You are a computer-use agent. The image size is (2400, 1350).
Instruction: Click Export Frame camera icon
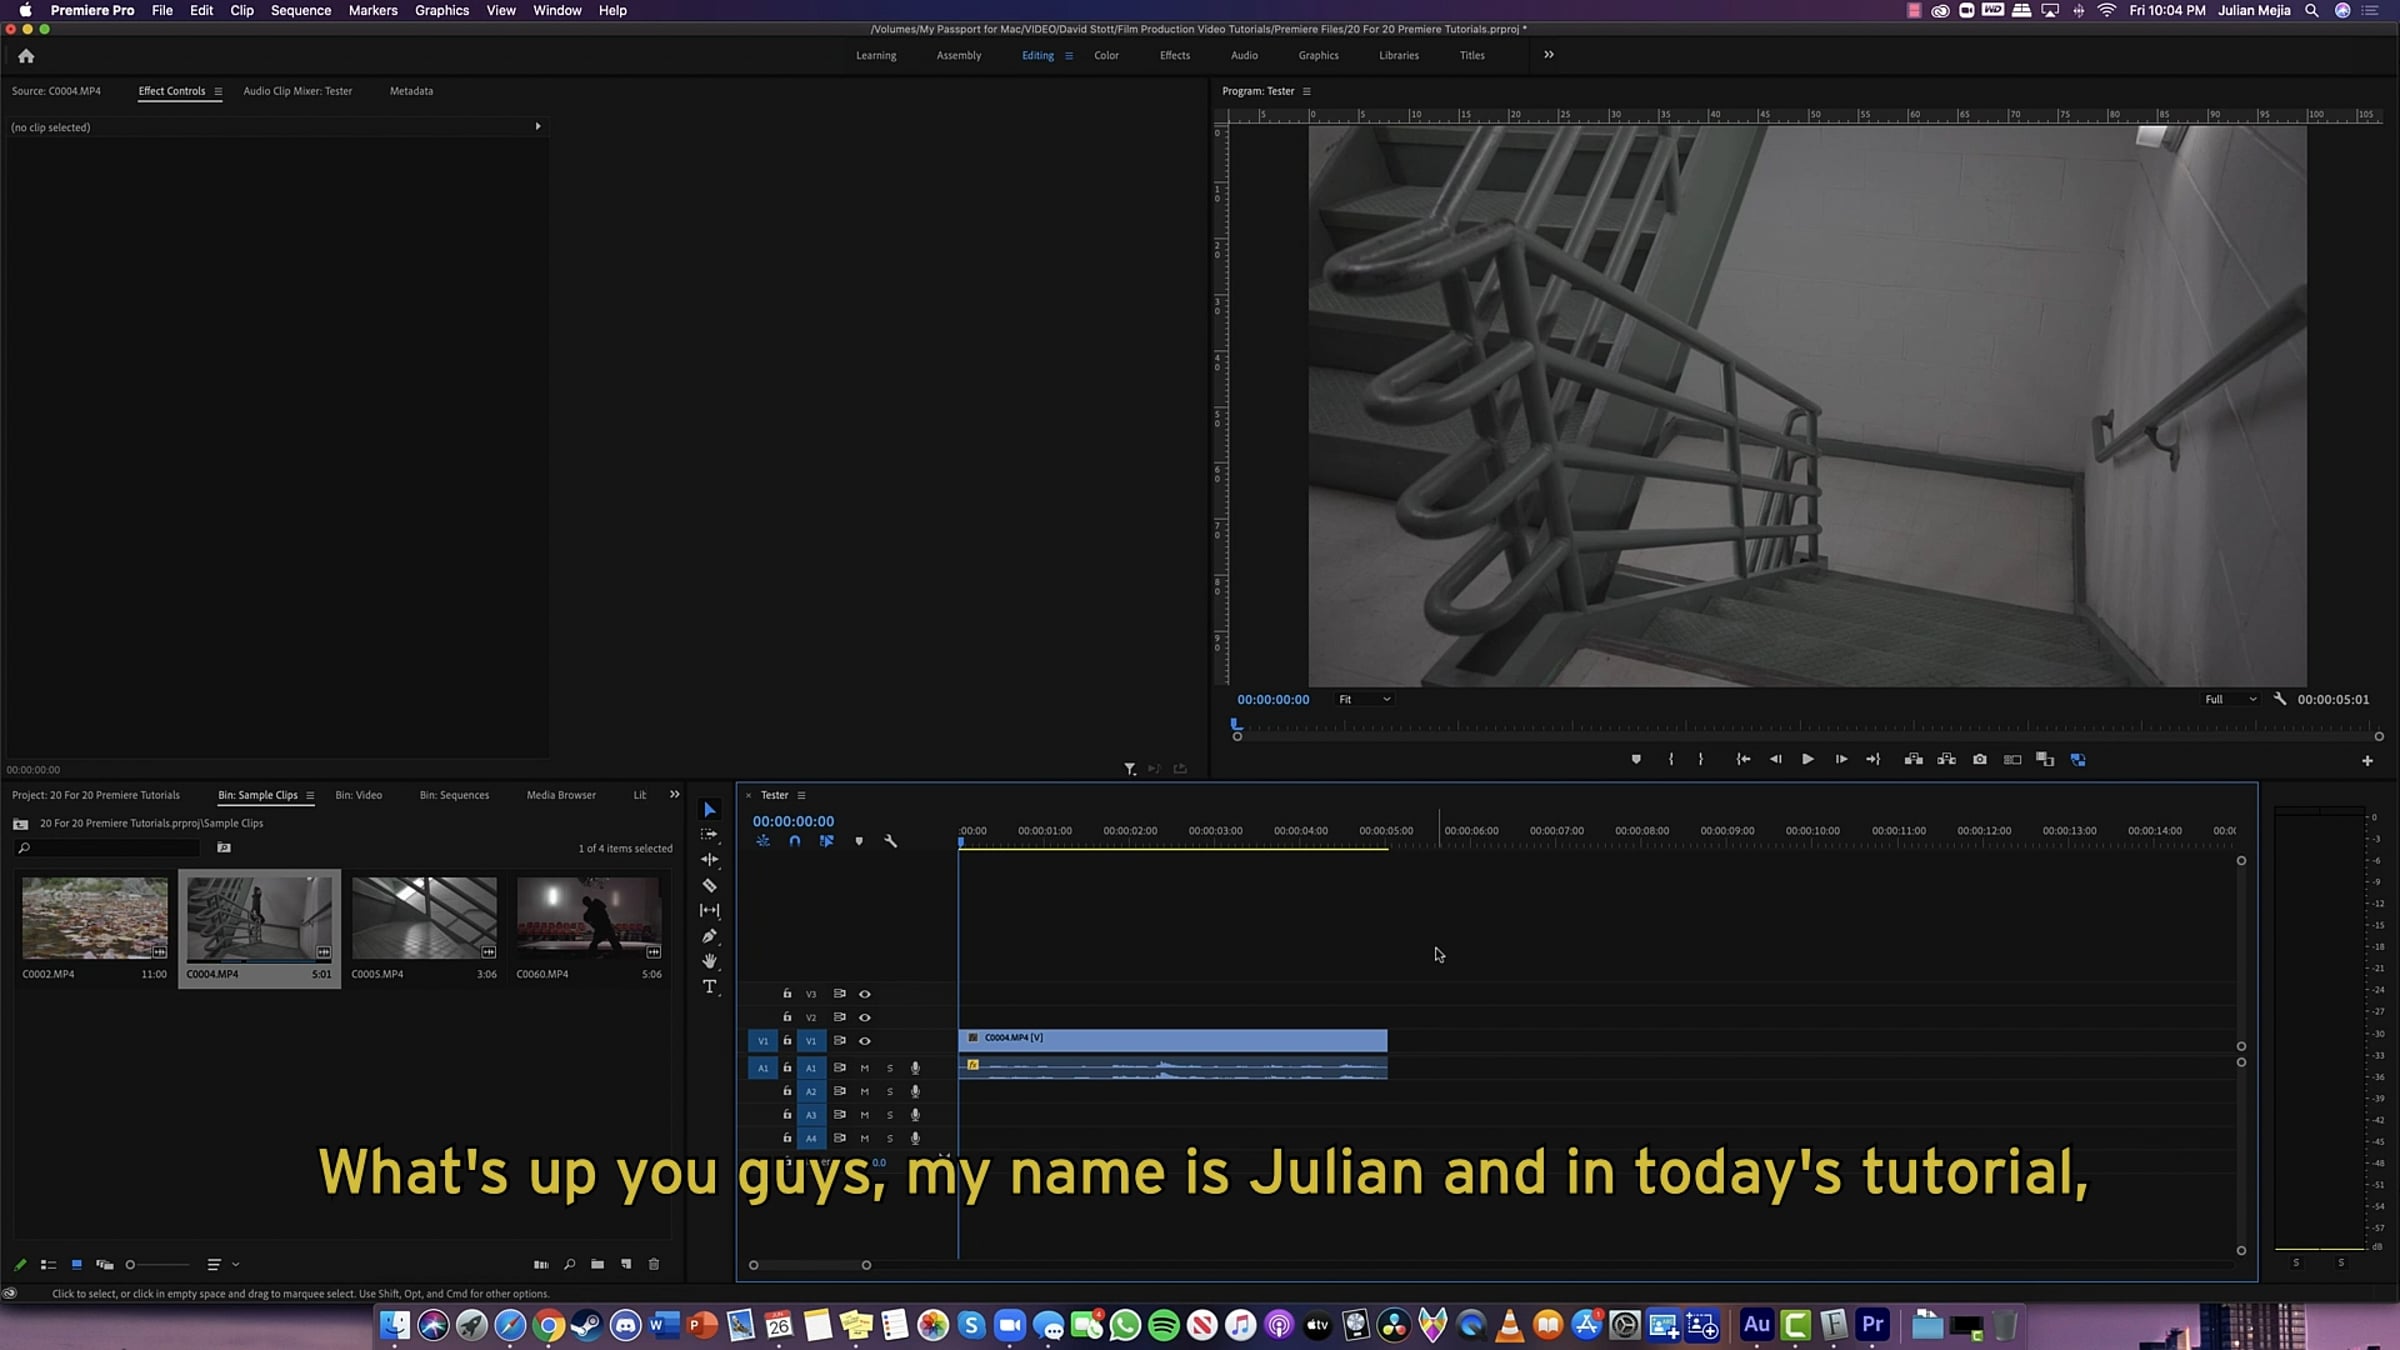click(1979, 759)
